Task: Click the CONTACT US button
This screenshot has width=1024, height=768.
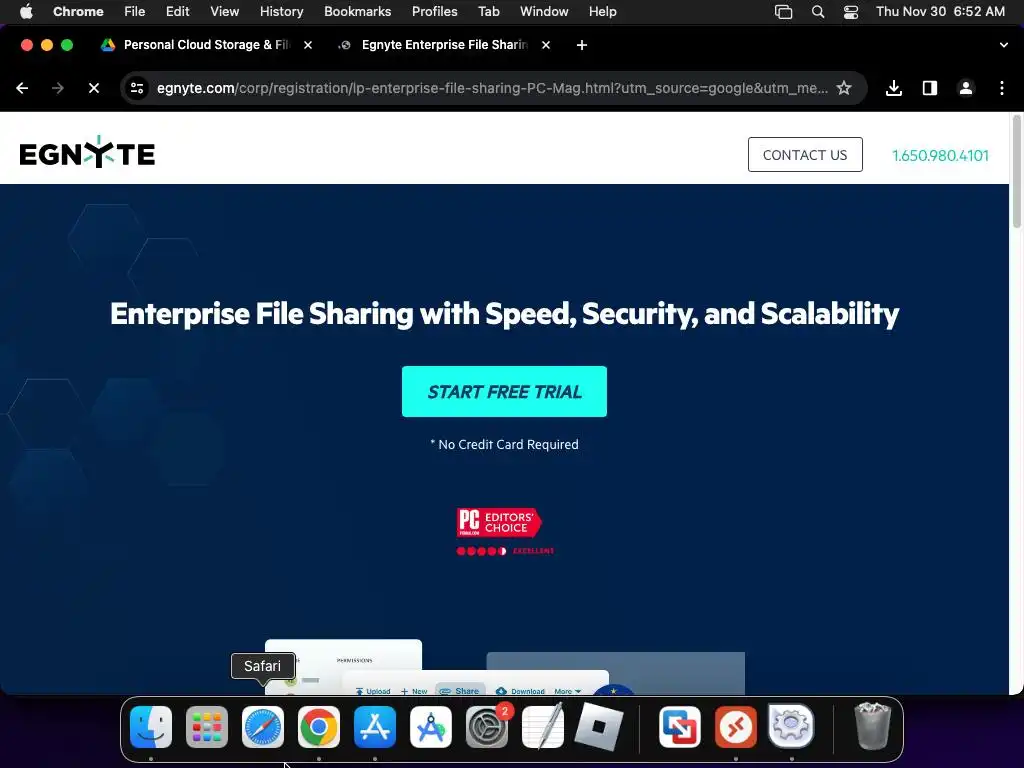Action: click(805, 155)
